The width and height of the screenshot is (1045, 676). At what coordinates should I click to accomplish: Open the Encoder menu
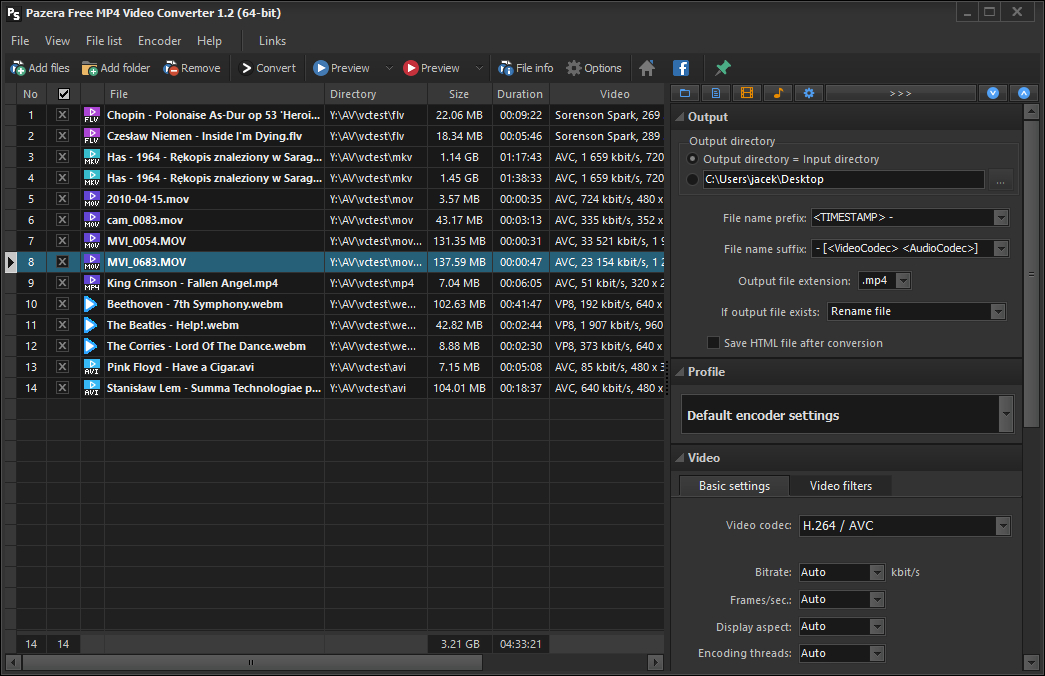click(159, 41)
